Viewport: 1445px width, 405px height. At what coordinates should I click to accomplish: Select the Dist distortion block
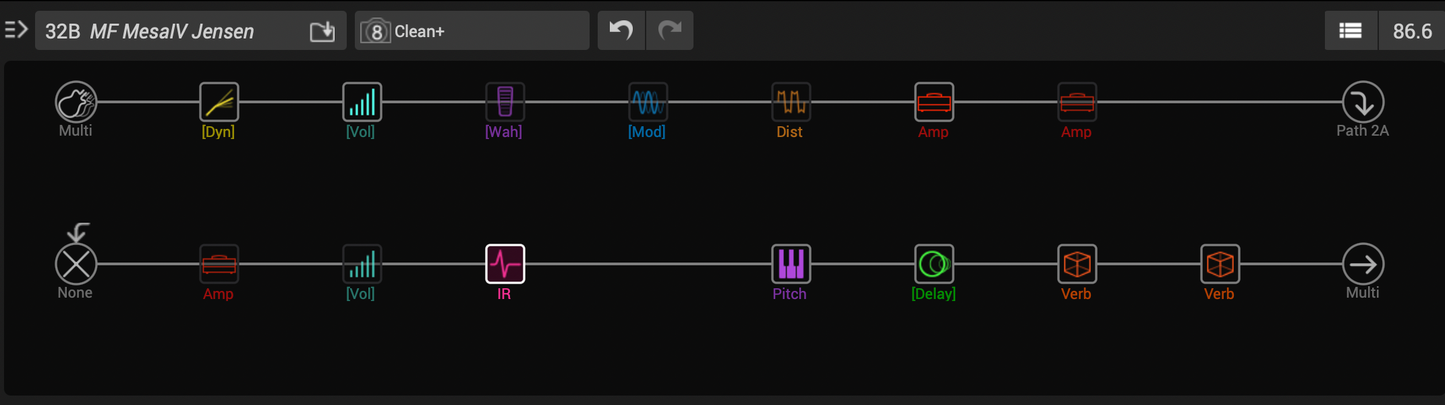790,102
